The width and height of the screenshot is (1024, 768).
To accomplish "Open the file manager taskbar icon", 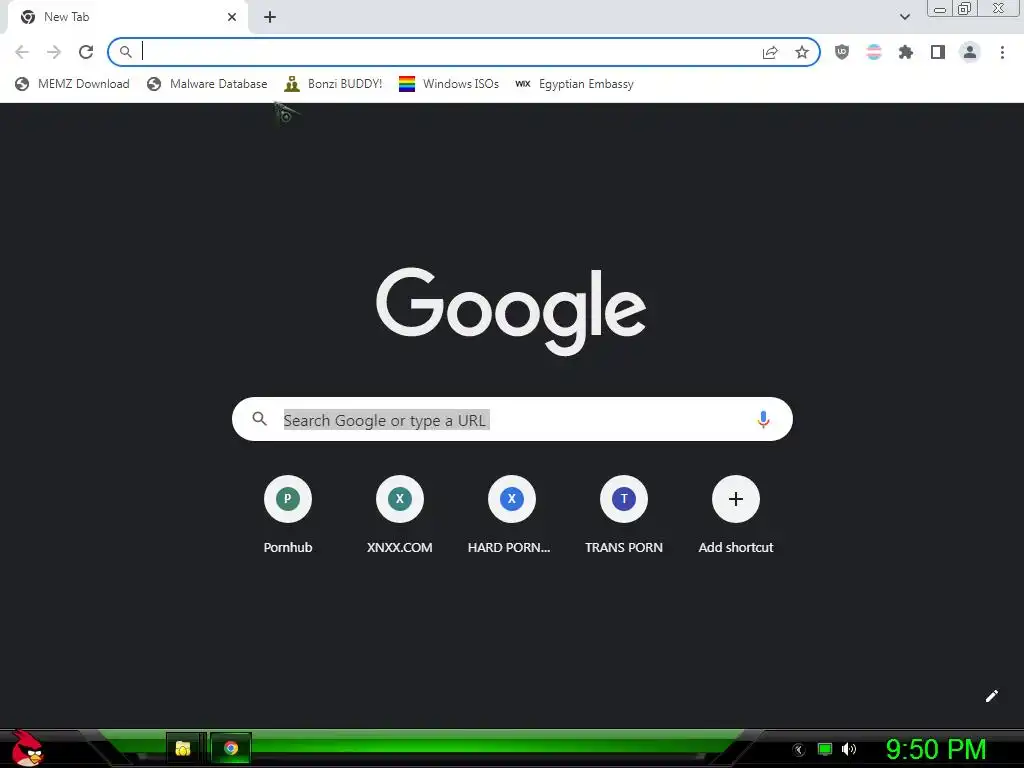I will (183, 748).
